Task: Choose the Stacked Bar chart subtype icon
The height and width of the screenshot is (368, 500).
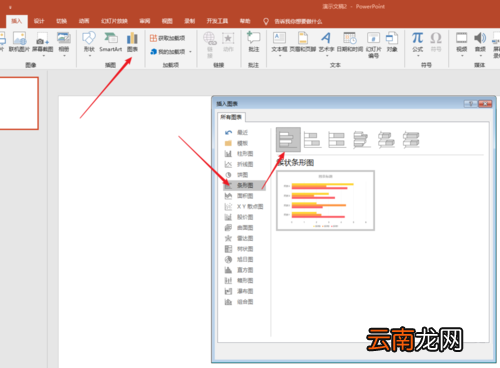Action: (x=313, y=140)
